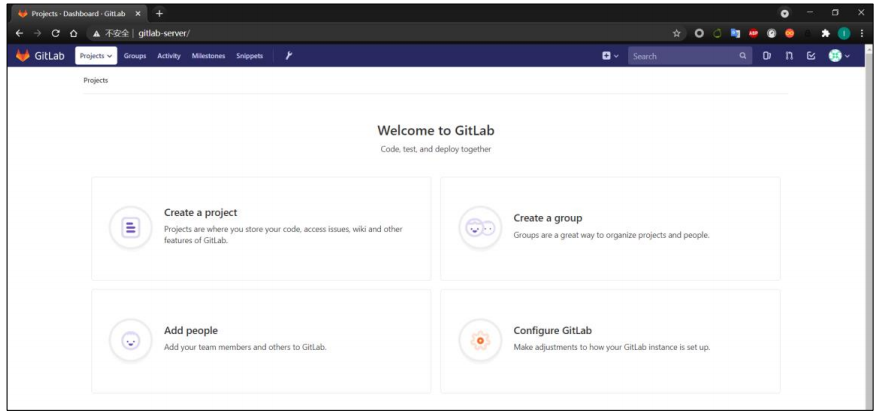Open the To-Do list icon
Viewport: 881px width, 416px height.
(x=811, y=56)
